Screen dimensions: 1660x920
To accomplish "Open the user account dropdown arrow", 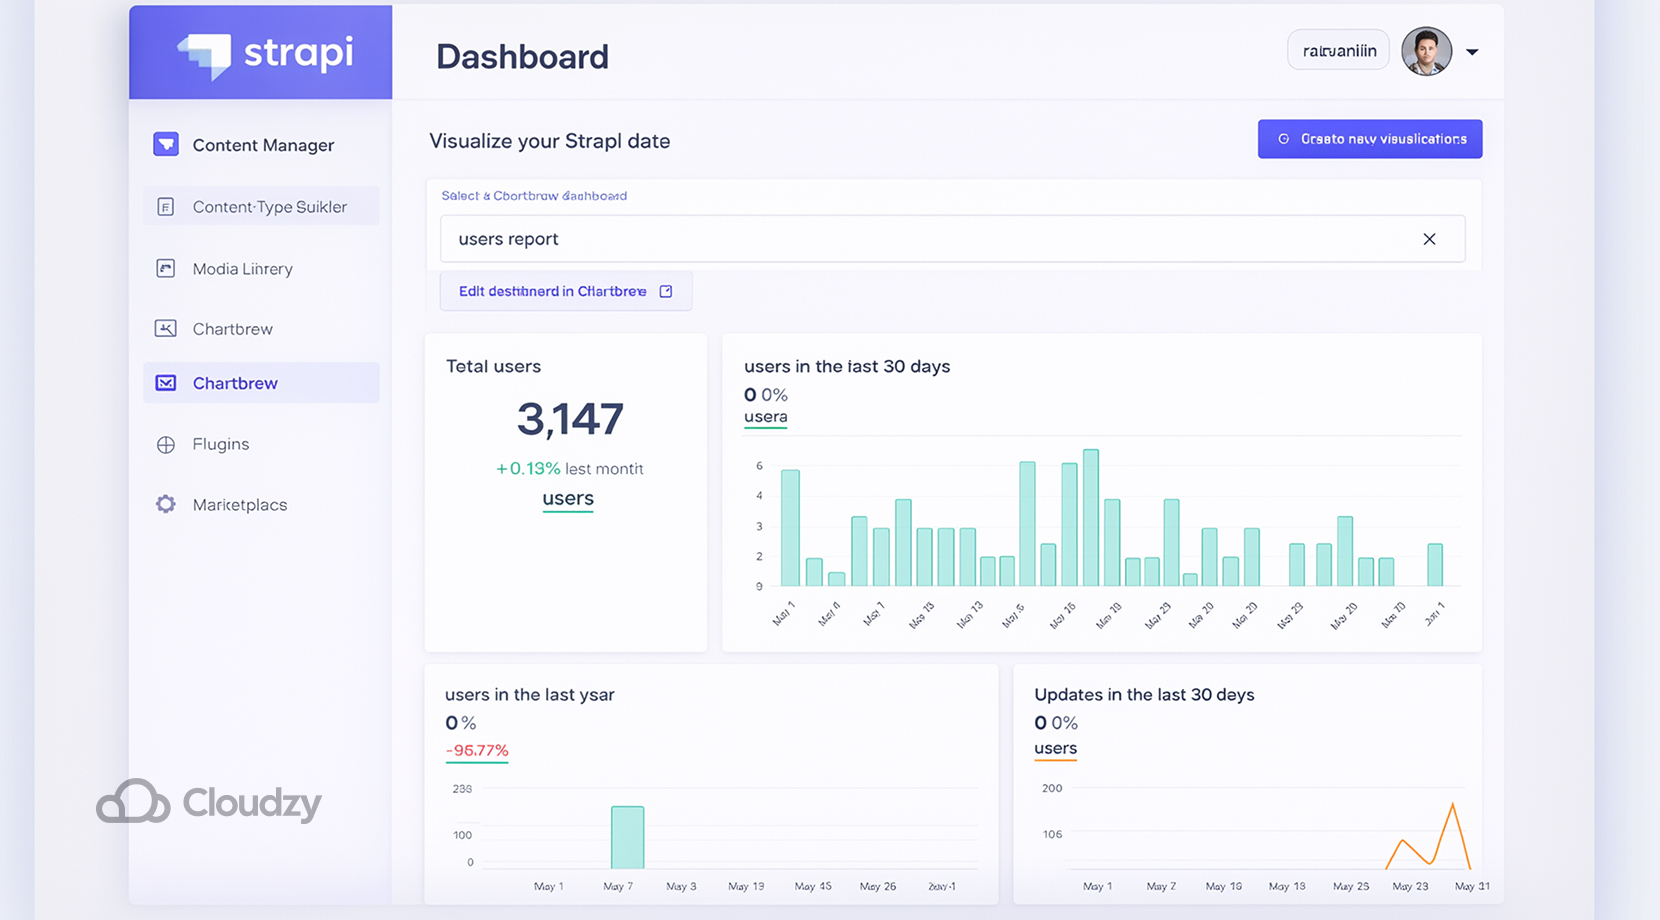I will (x=1472, y=50).
